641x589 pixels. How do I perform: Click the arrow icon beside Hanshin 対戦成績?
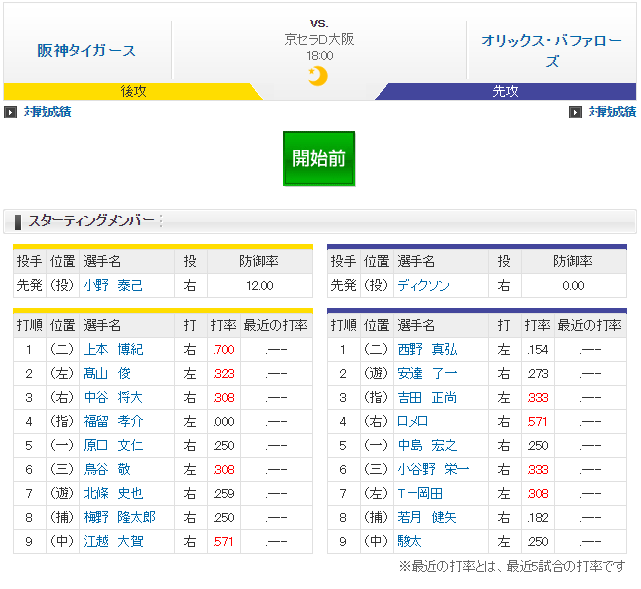pos(10,112)
